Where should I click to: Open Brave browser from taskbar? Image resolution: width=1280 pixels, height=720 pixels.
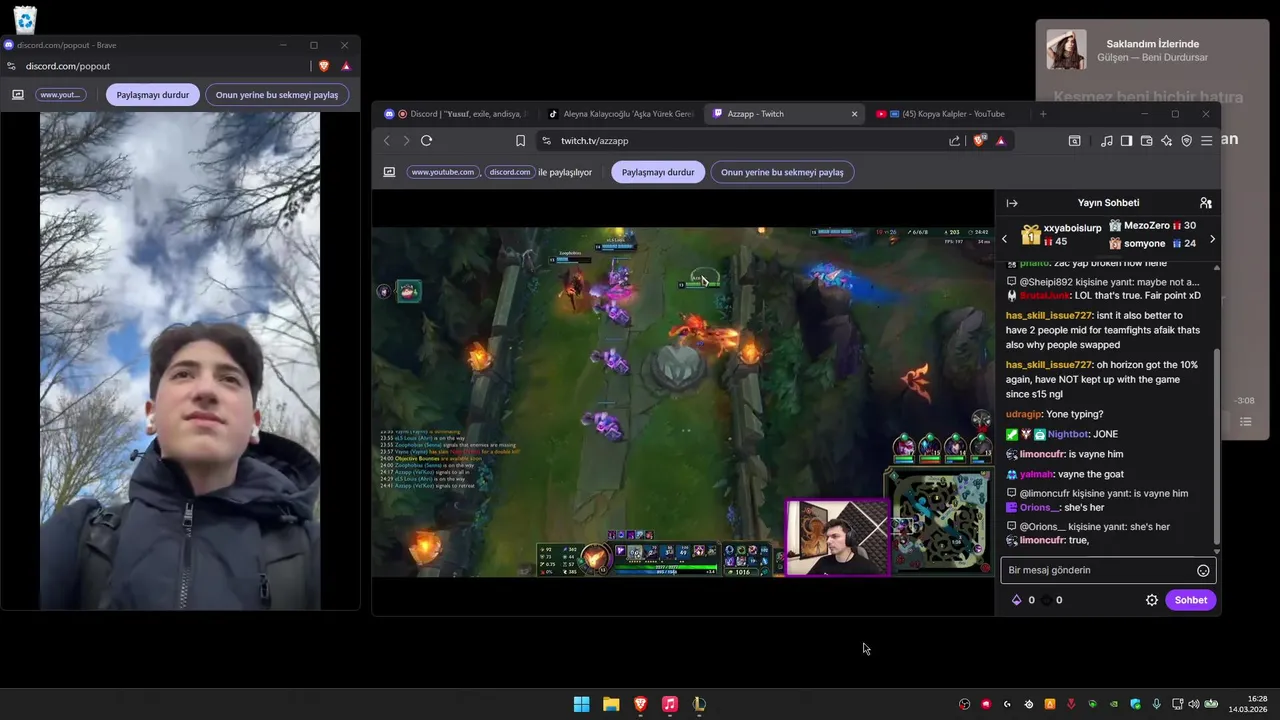(x=640, y=704)
